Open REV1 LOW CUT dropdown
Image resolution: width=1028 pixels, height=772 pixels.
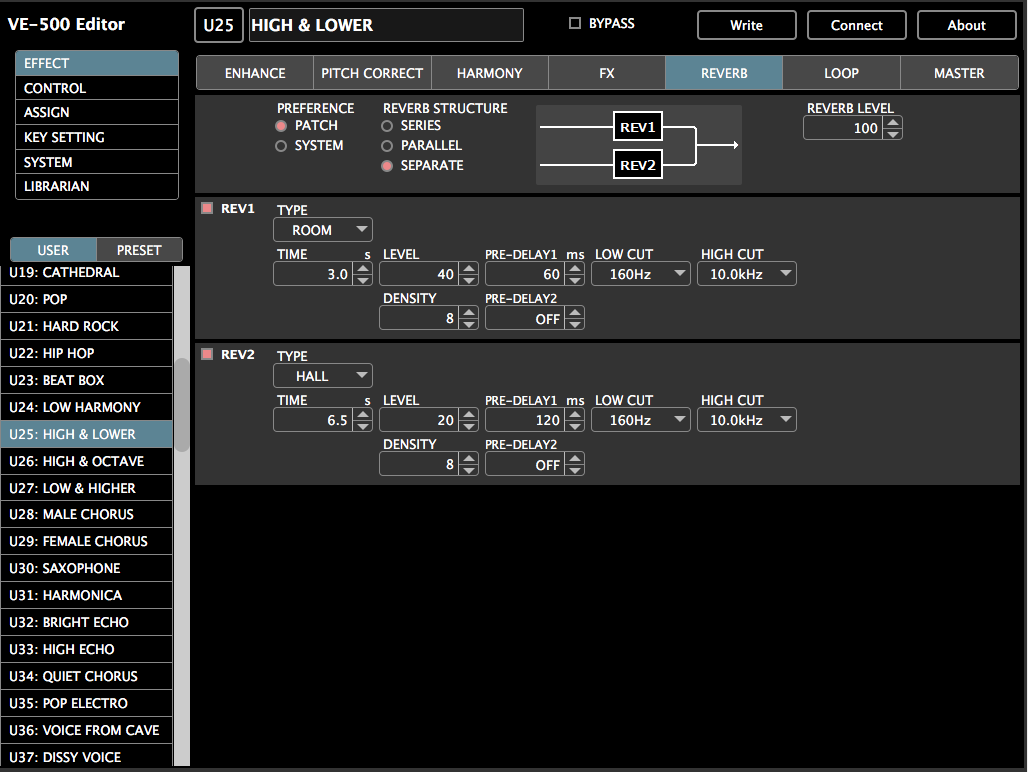tap(641, 274)
